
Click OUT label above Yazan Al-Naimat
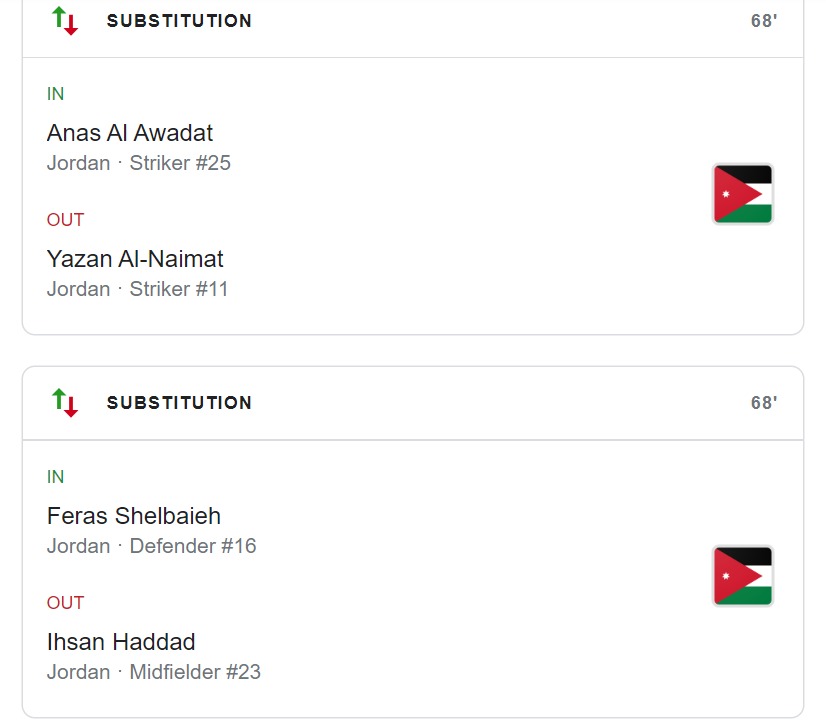(66, 220)
